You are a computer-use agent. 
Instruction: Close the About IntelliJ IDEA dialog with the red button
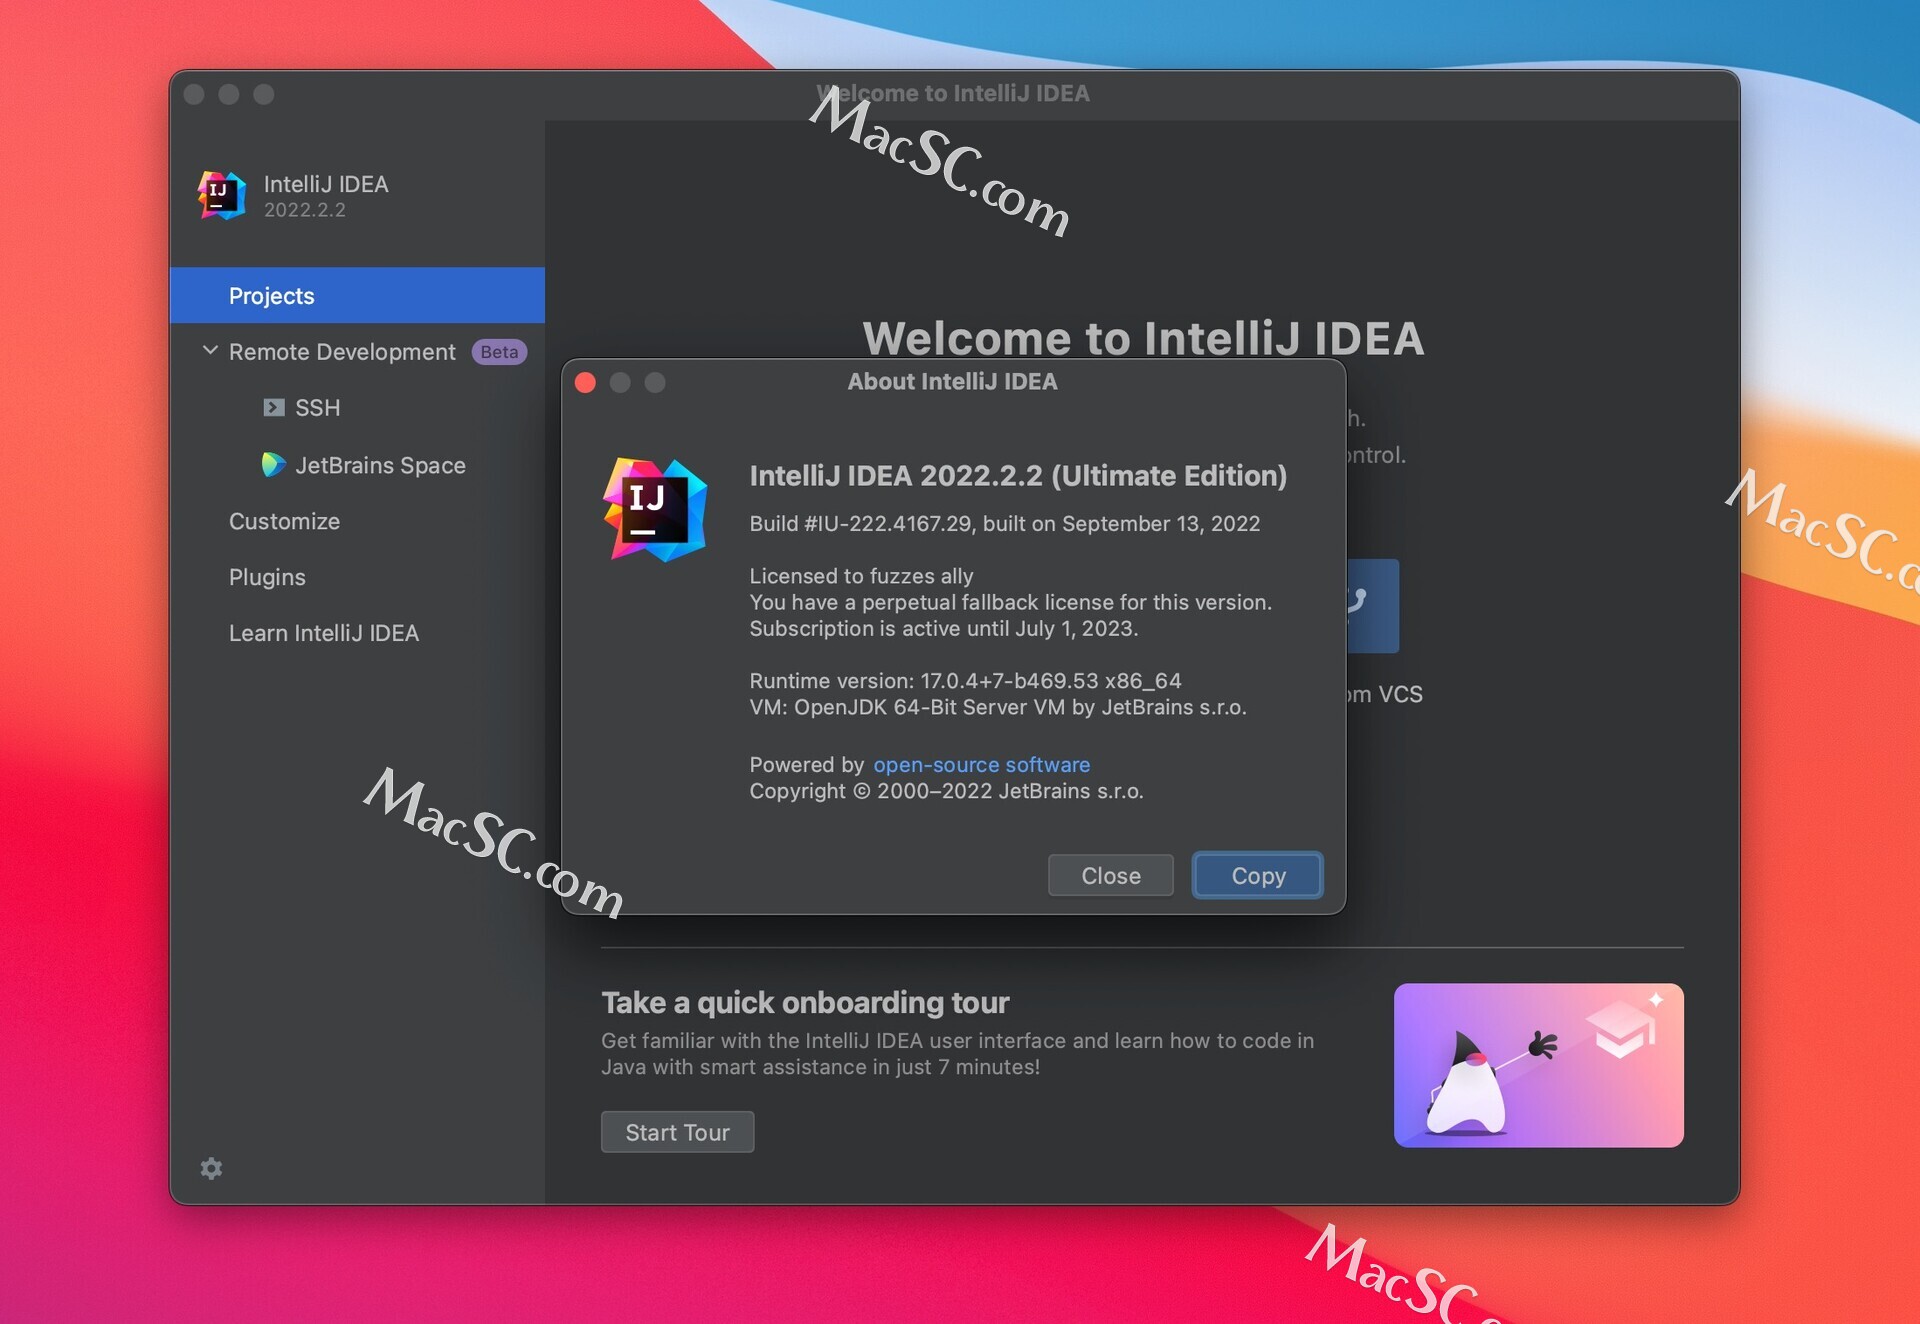586,382
